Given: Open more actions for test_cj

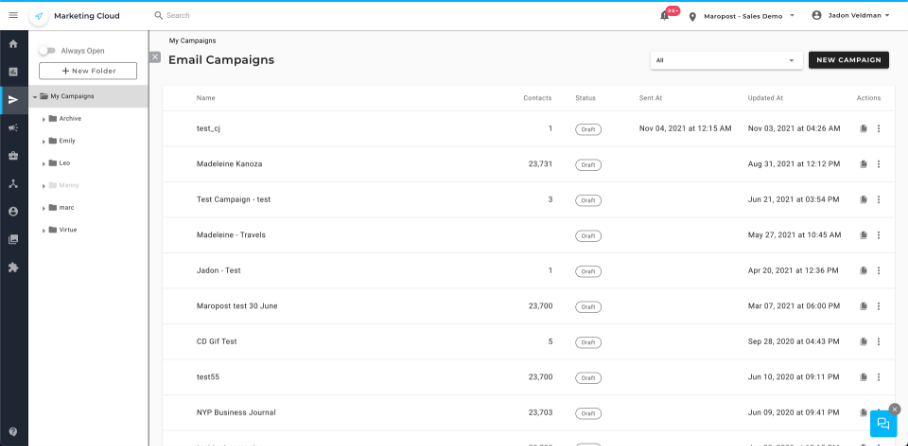Looking at the screenshot, I should (x=878, y=129).
